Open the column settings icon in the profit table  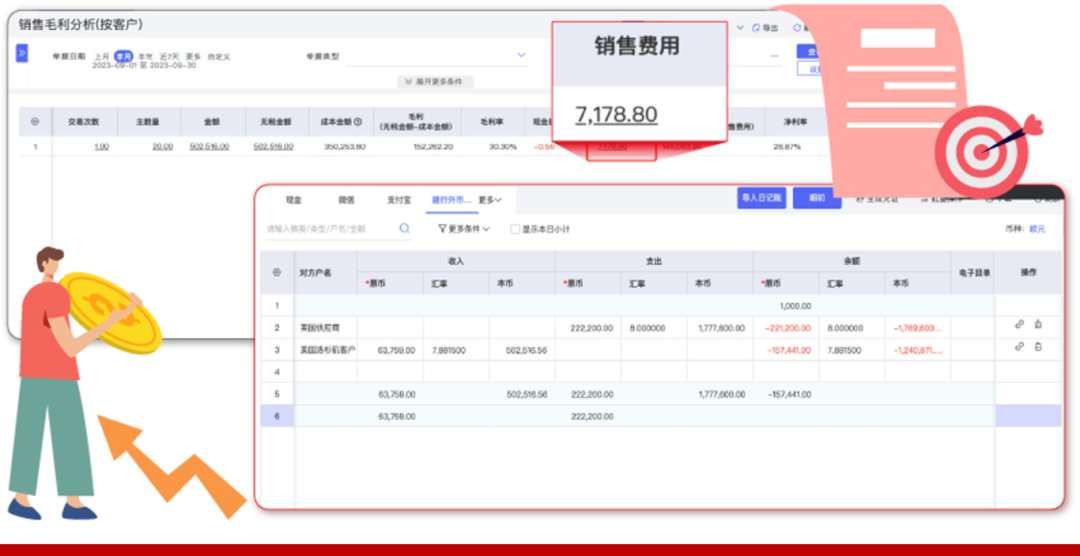[35, 121]
